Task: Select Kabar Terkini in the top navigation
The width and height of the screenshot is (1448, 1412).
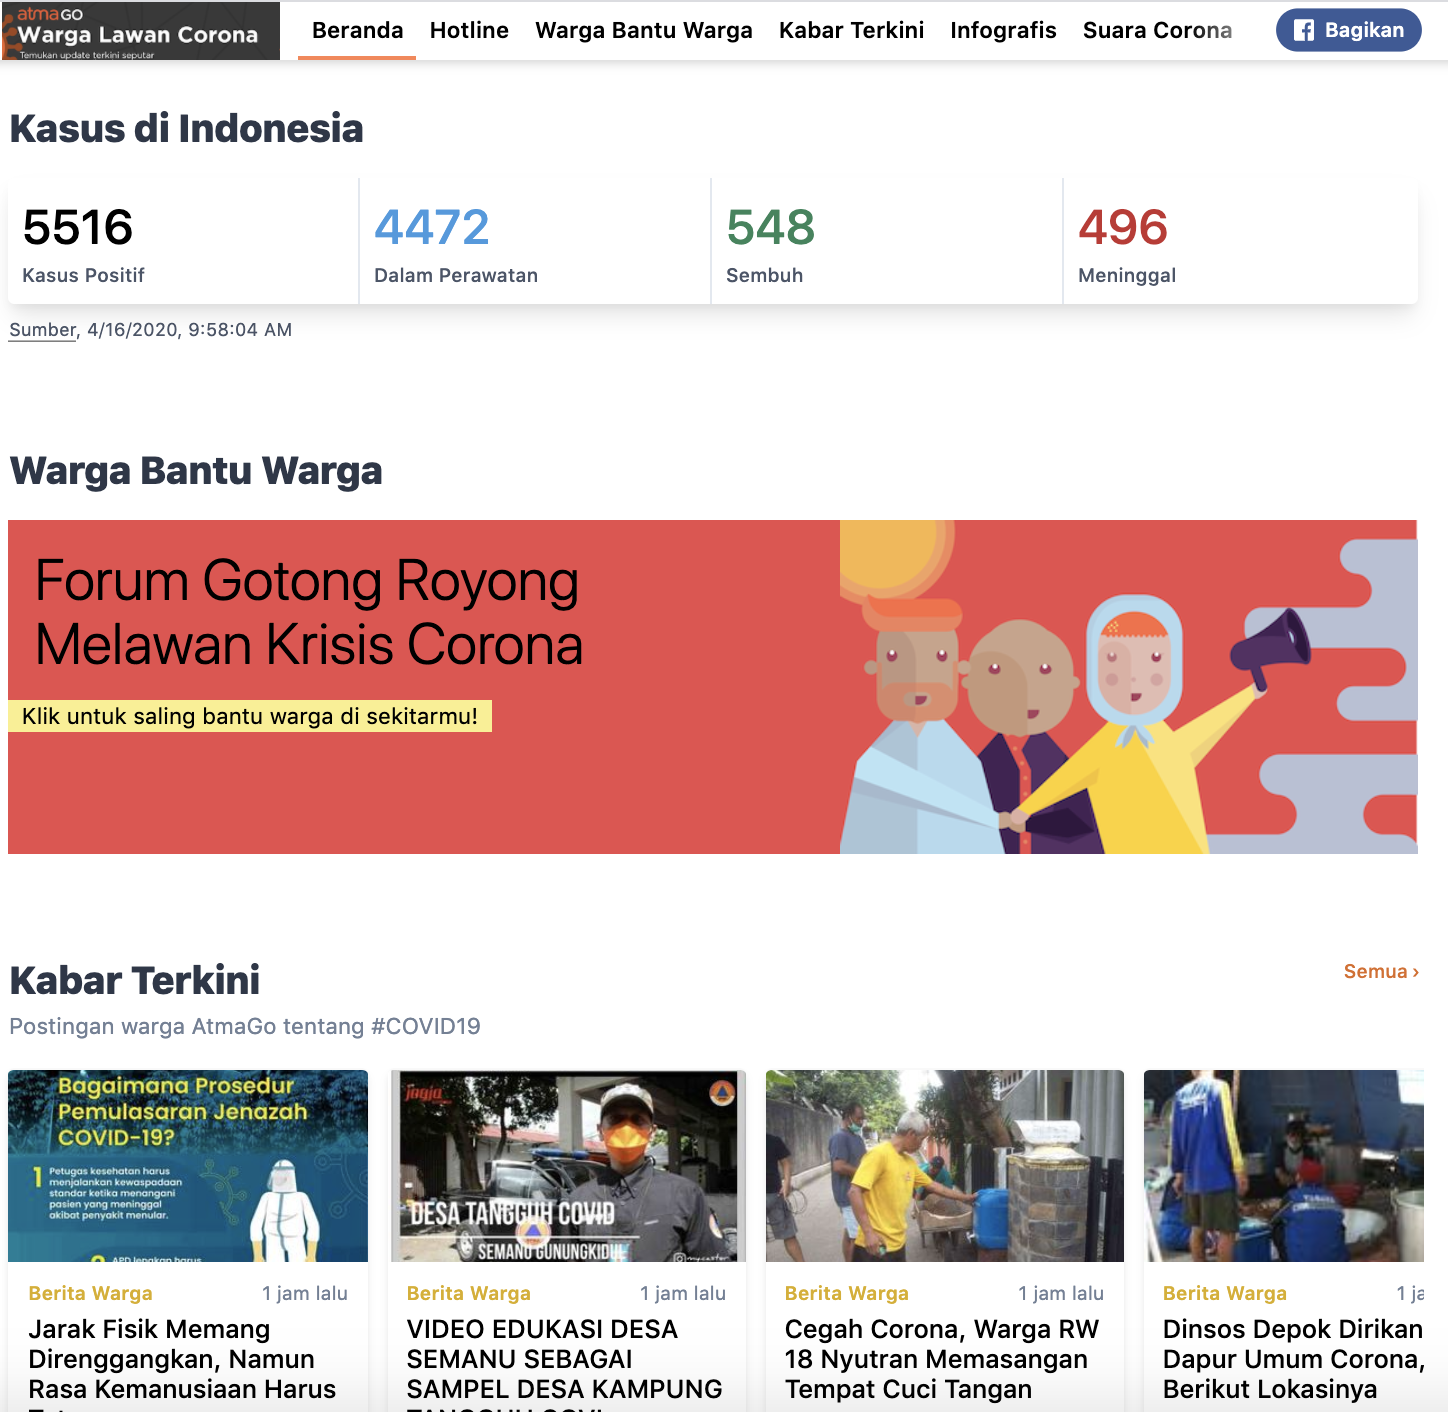Action: coord(852,30)
